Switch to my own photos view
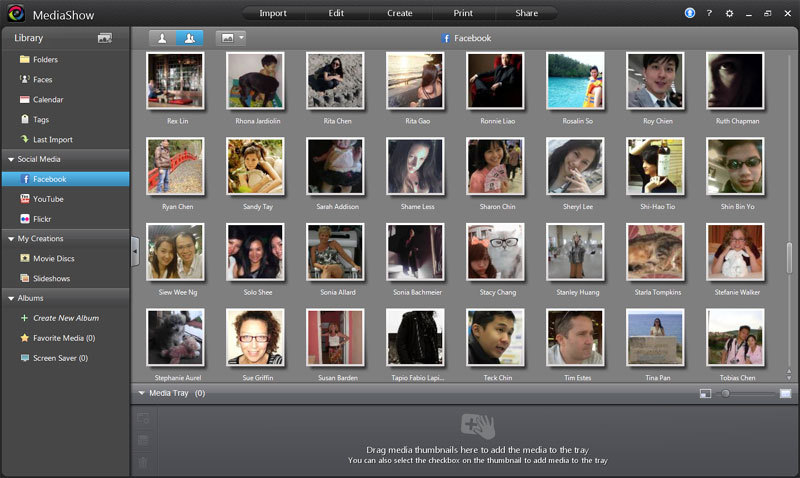800x478 pixels. (x=163, y=38)
